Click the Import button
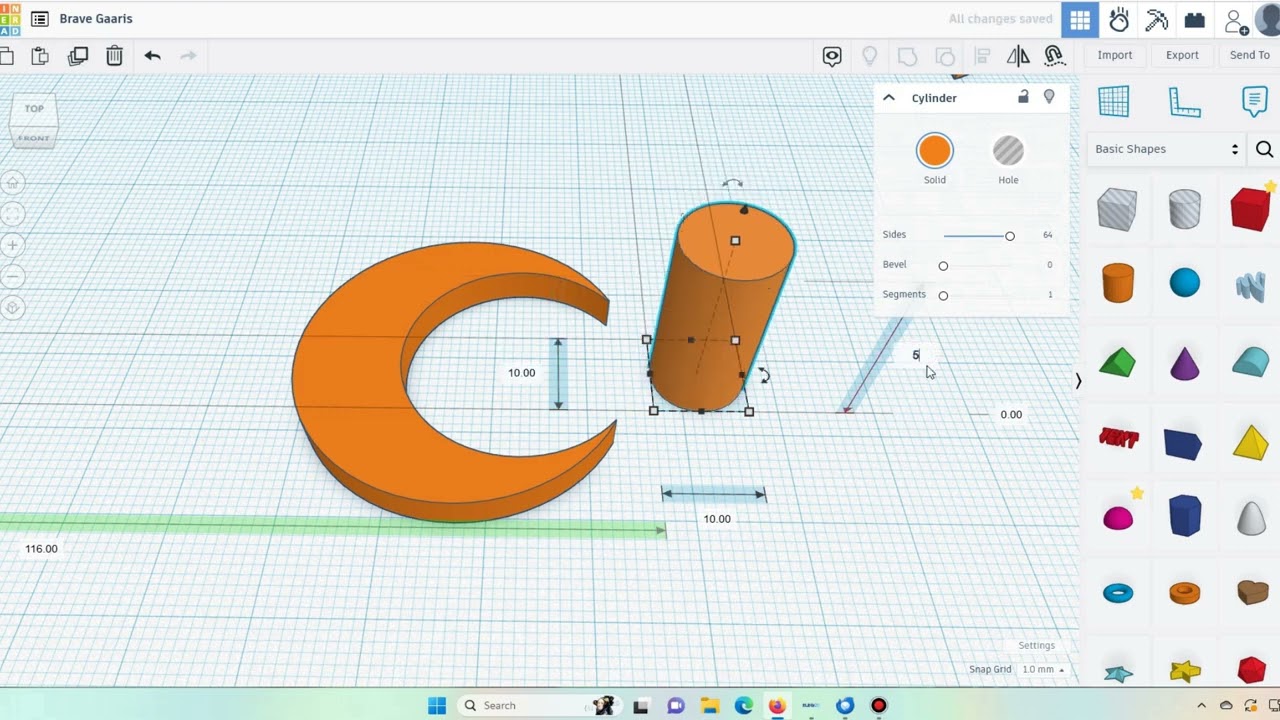This screenshot has height=720, width=1280. (1115, 55)
